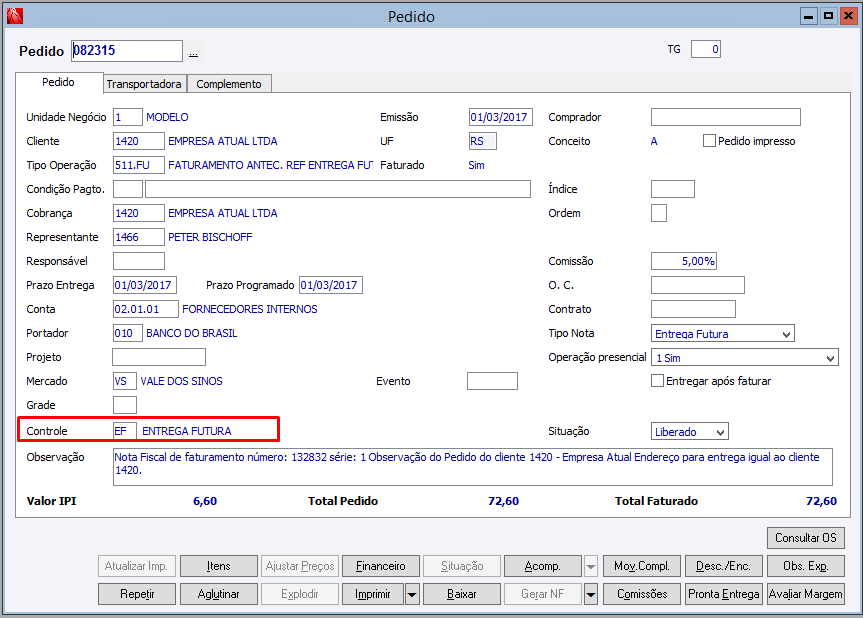
Task: Open the Comissões button
Action: pyautogui.click(x=642, y=594)
